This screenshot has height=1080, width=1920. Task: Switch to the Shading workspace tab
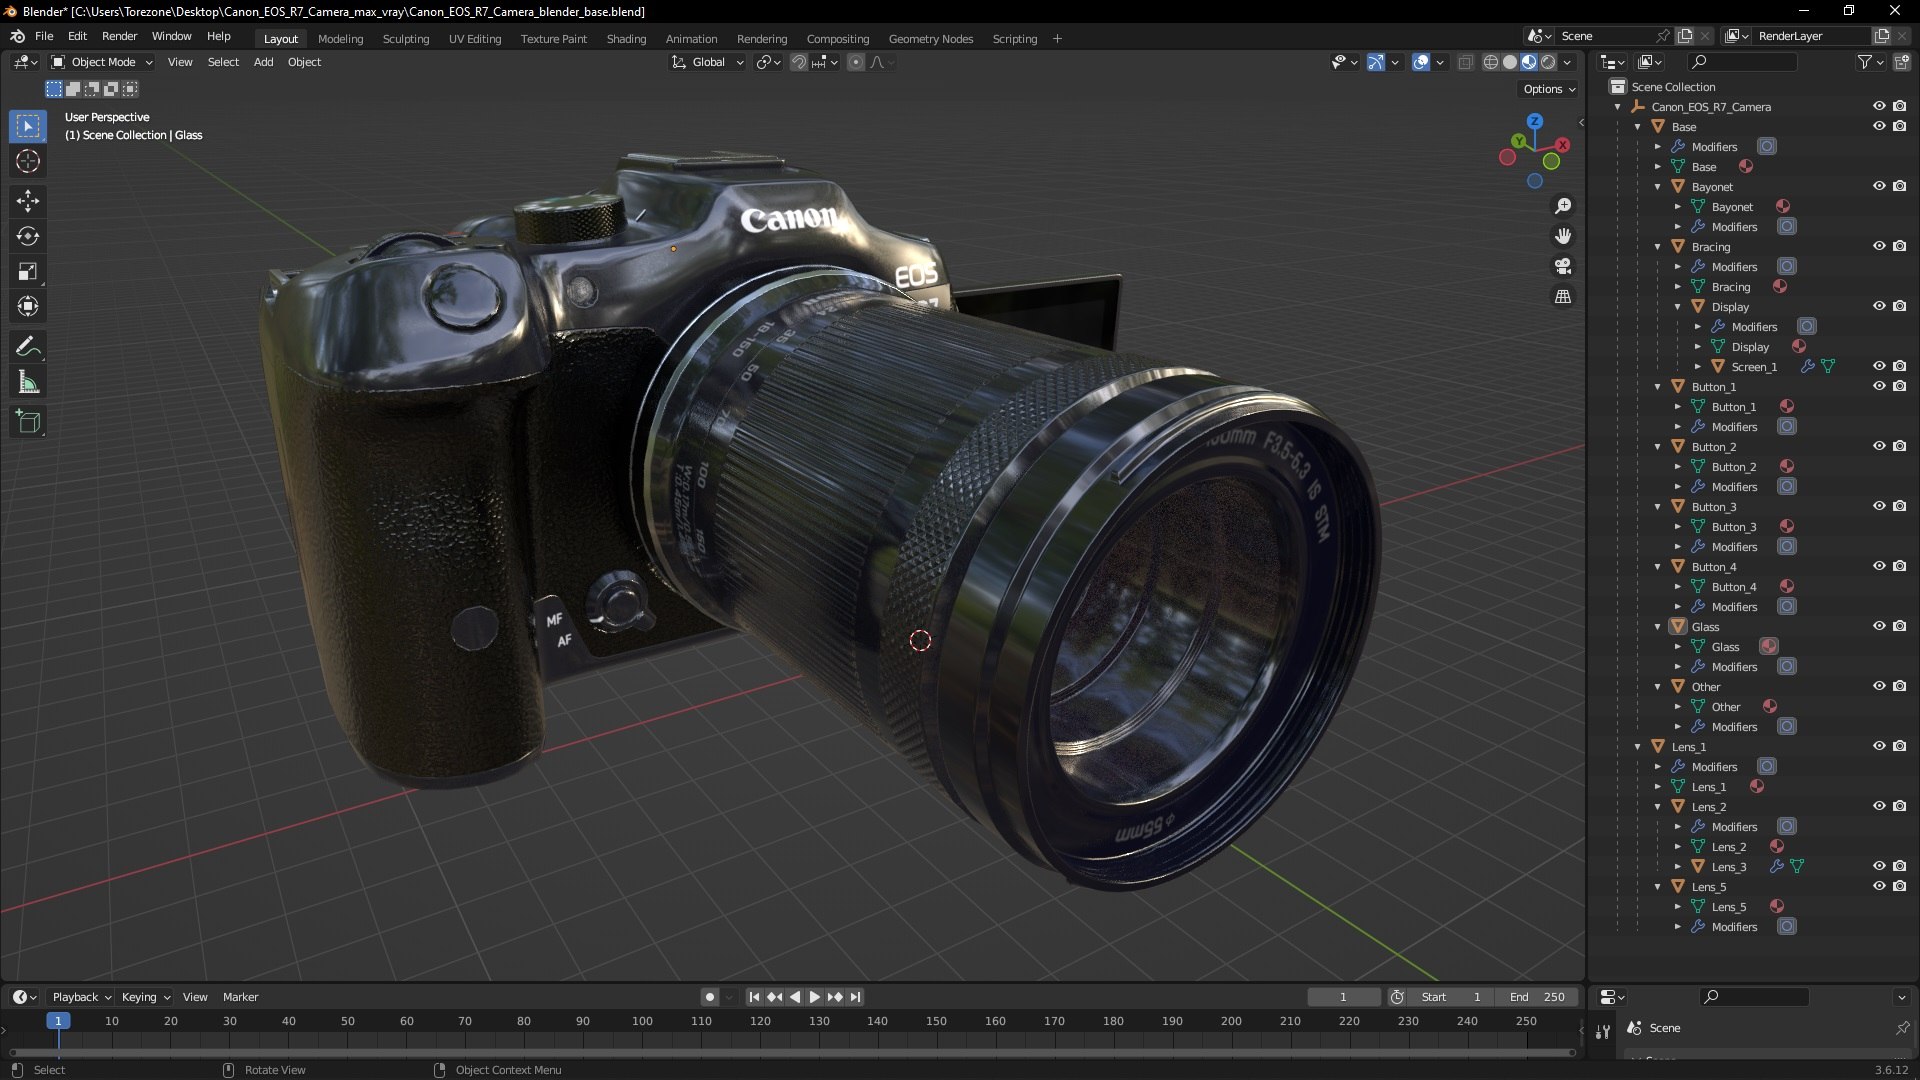(626, 39)
